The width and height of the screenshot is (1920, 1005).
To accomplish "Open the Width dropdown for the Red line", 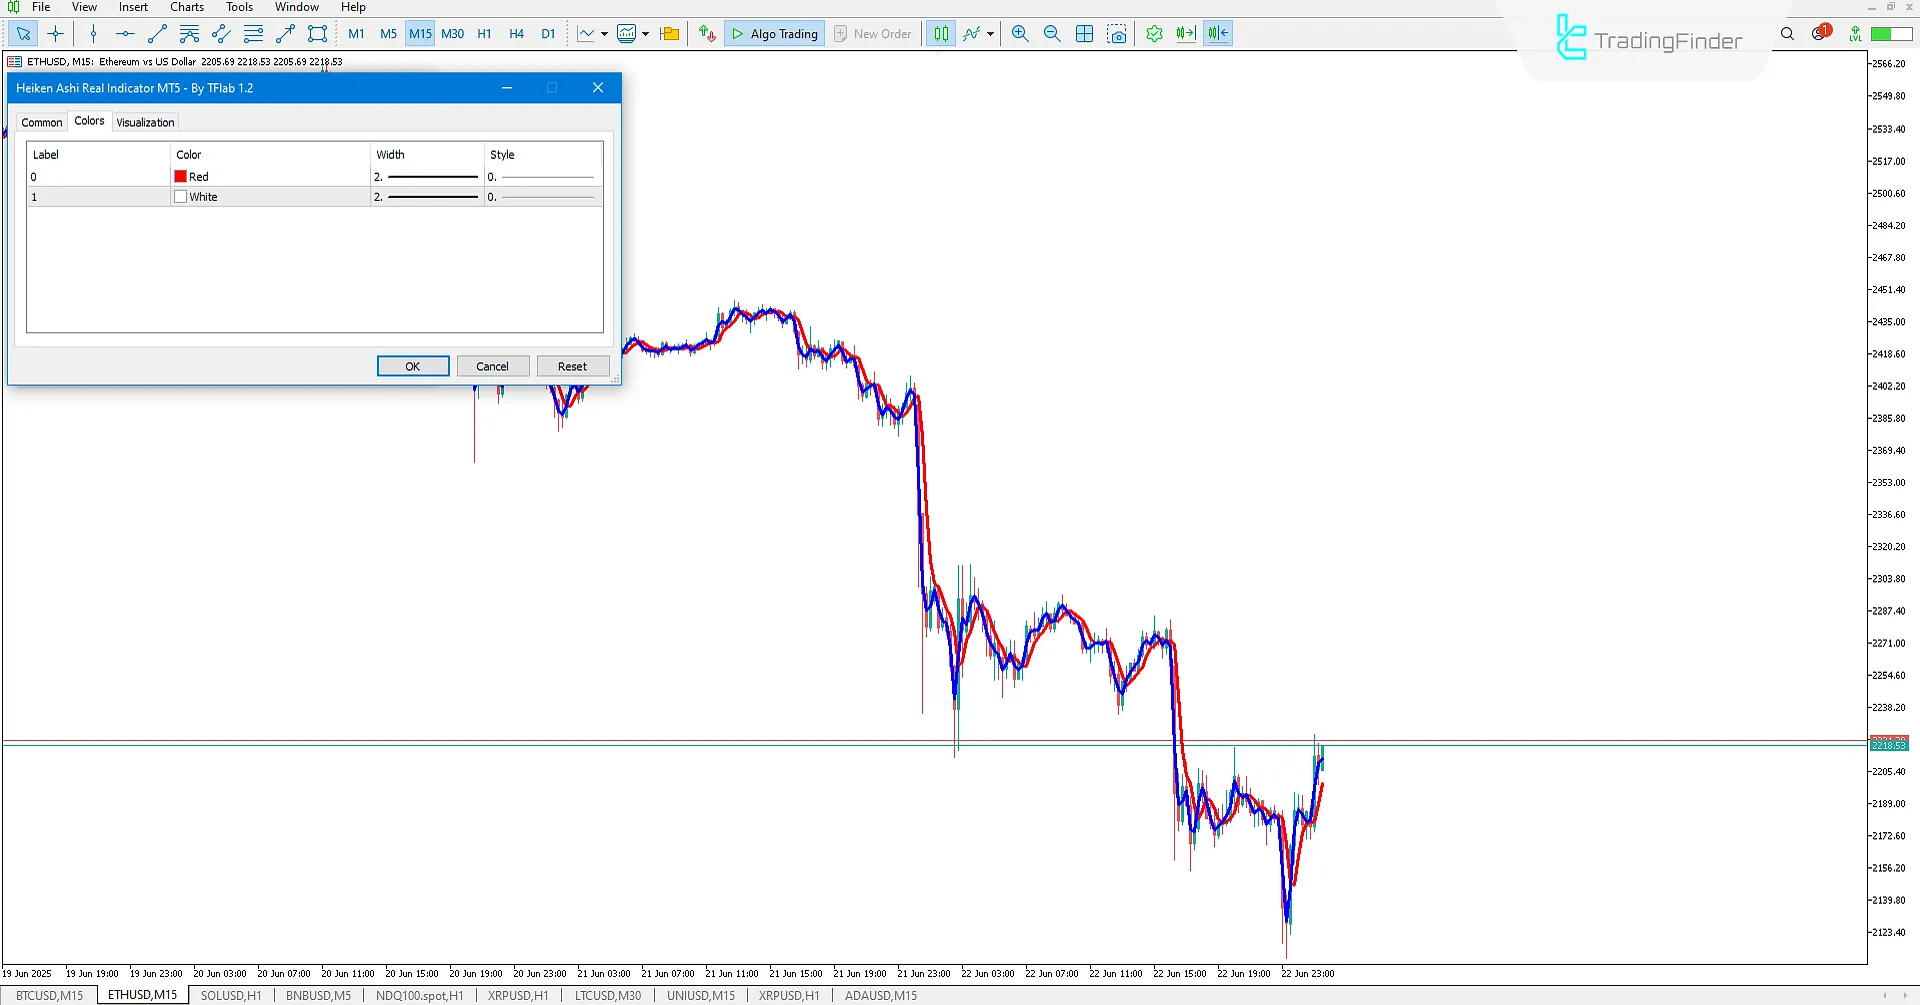I will click(x=425, y=176).
